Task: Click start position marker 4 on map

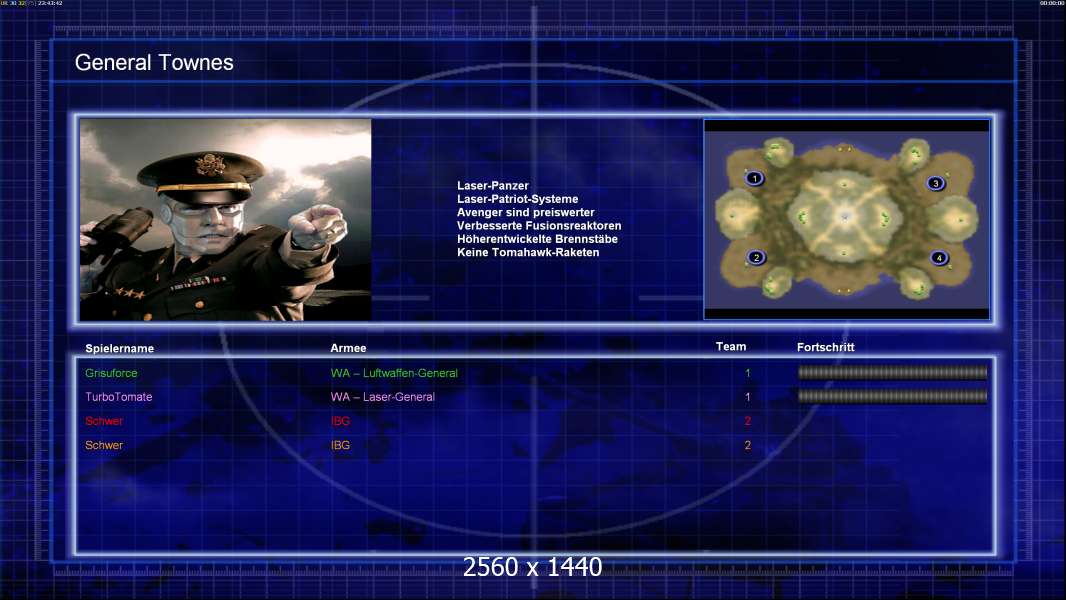Action: pos(939,258)
